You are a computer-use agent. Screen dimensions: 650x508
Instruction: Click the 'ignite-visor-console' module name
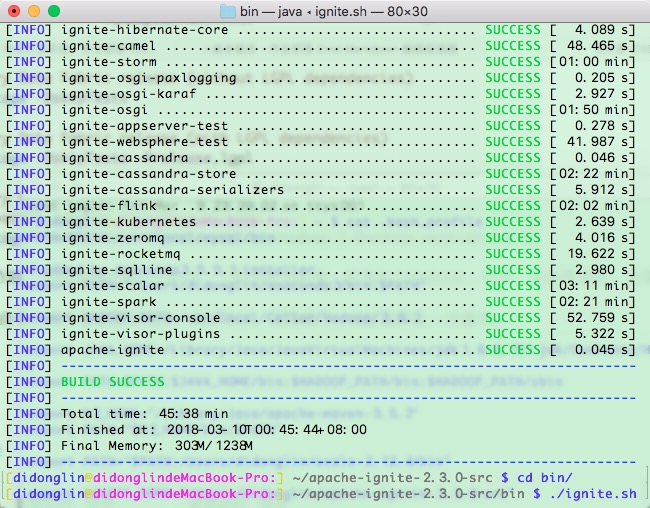(x=141, y=318)
